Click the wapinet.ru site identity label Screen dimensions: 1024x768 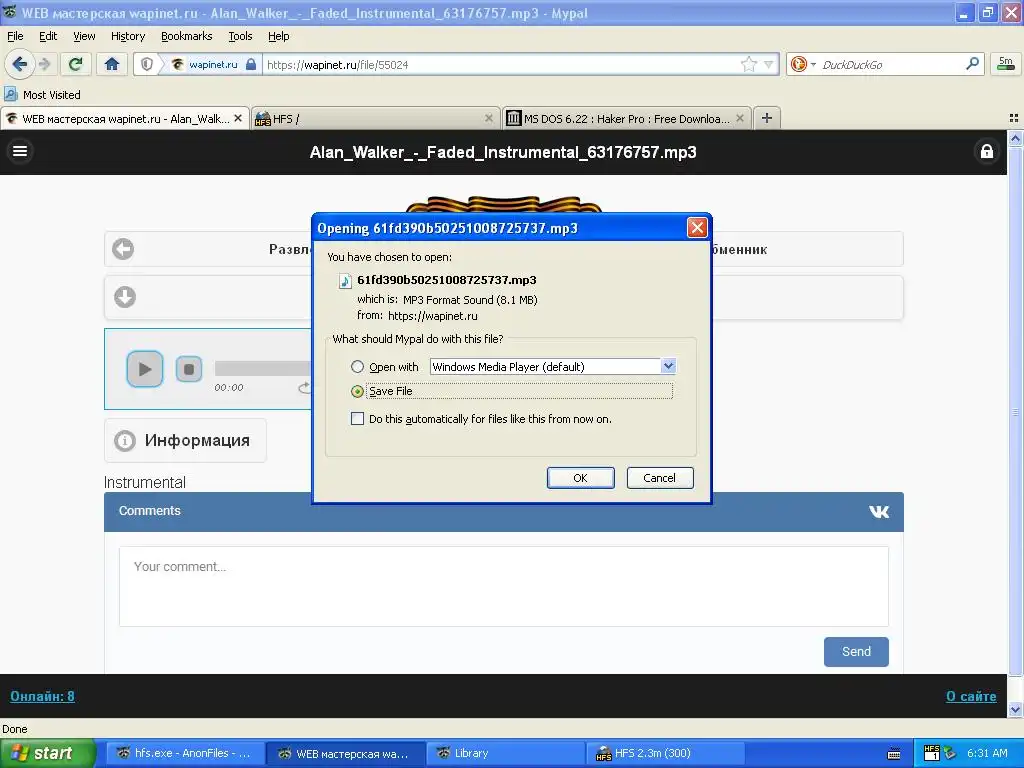click(213, 64)
